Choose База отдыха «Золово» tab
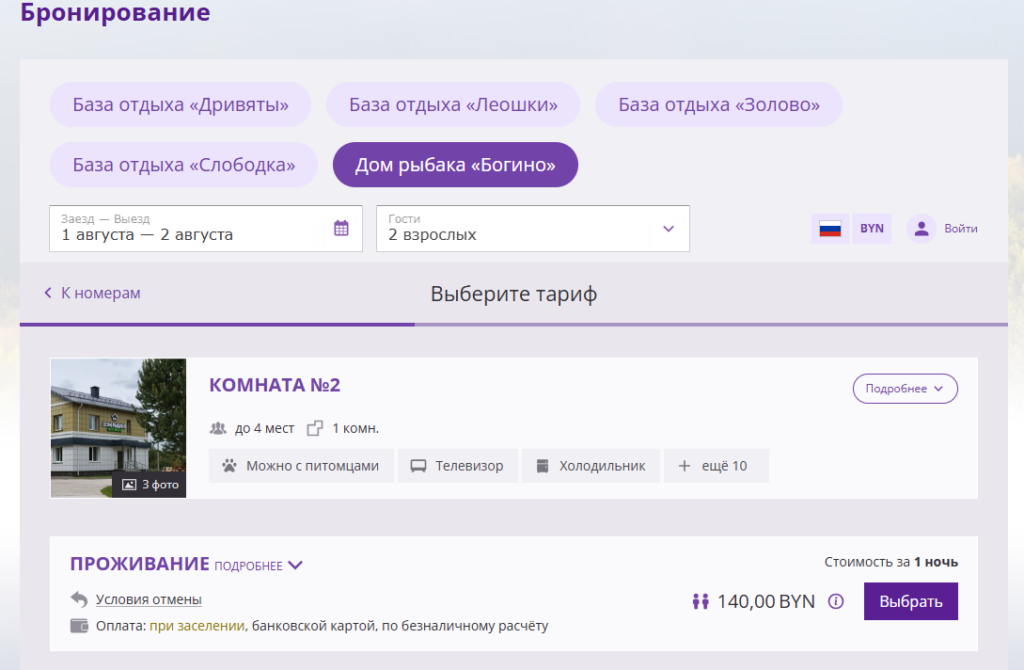The image size is (1024, 670). coord(718,104)
